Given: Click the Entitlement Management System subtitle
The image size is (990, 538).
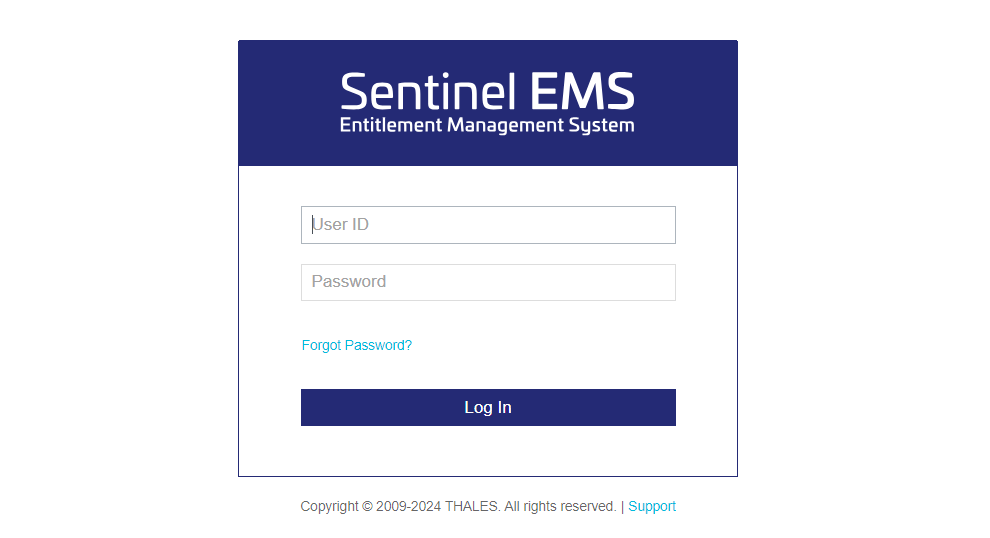Looking at the screenshot, I should point(487,125).
